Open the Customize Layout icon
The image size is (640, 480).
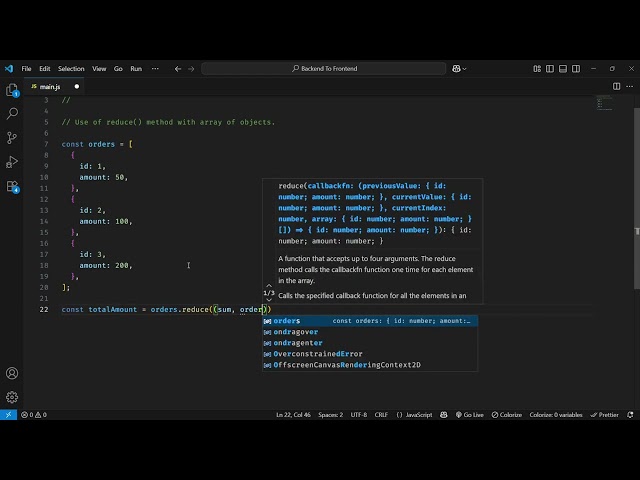[x=537, y=69]
